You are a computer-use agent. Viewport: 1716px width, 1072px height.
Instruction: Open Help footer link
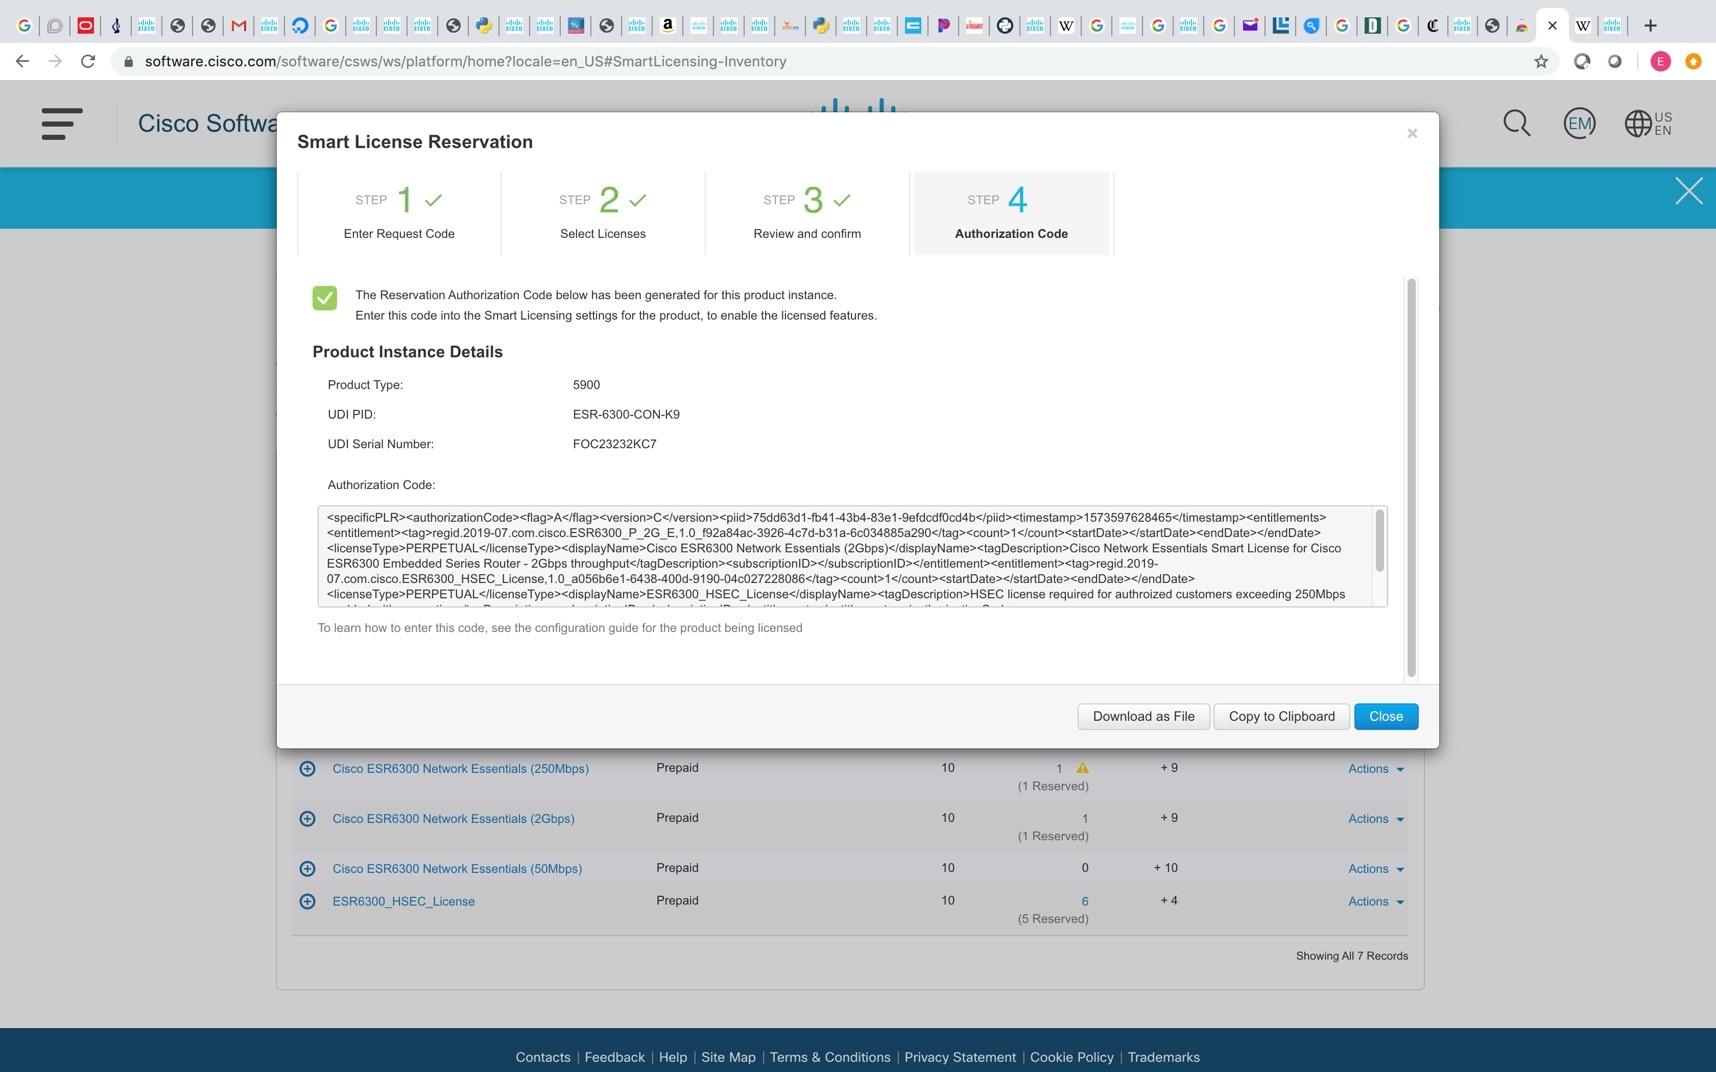click(x=673, y=1057)
